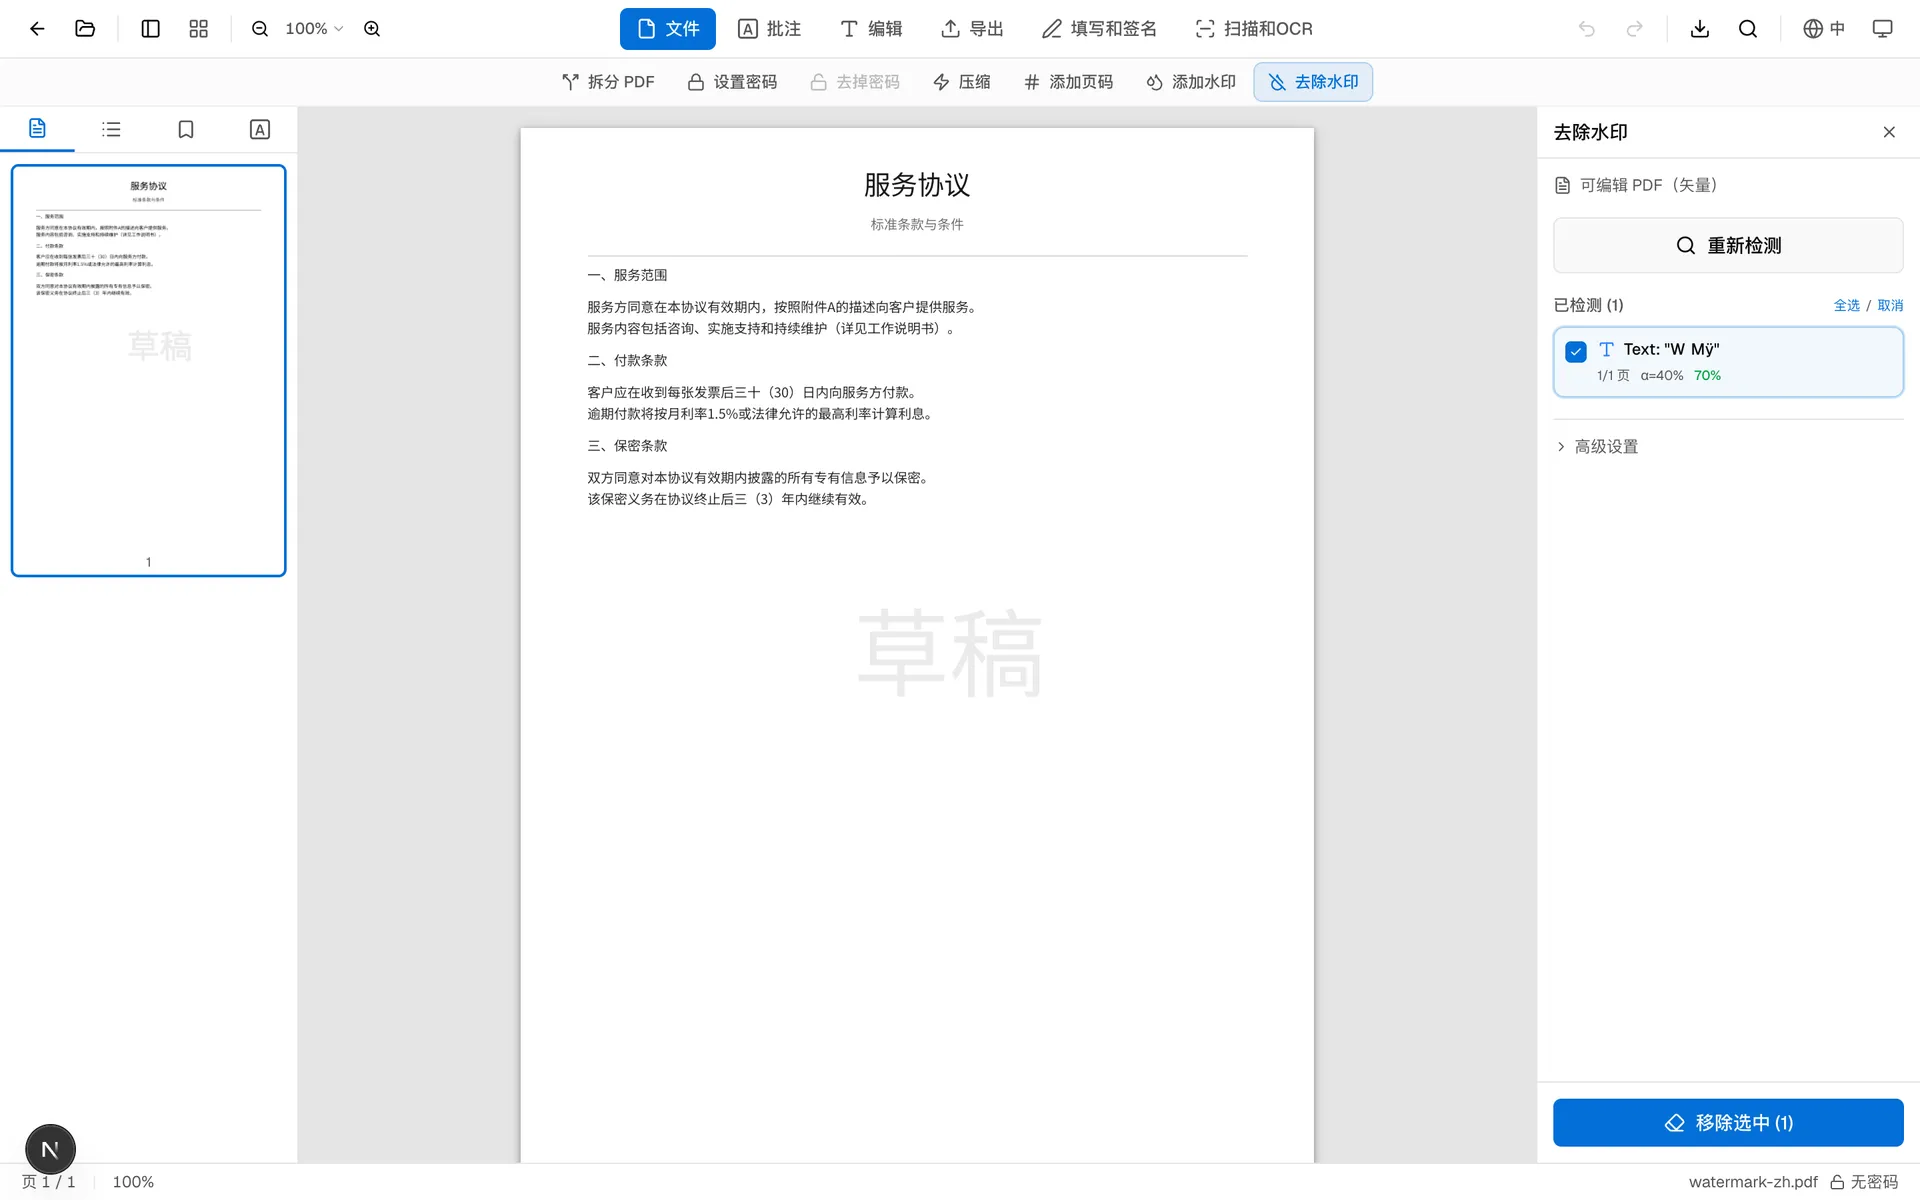Switch to the 编辑 tab

[871, 29]
